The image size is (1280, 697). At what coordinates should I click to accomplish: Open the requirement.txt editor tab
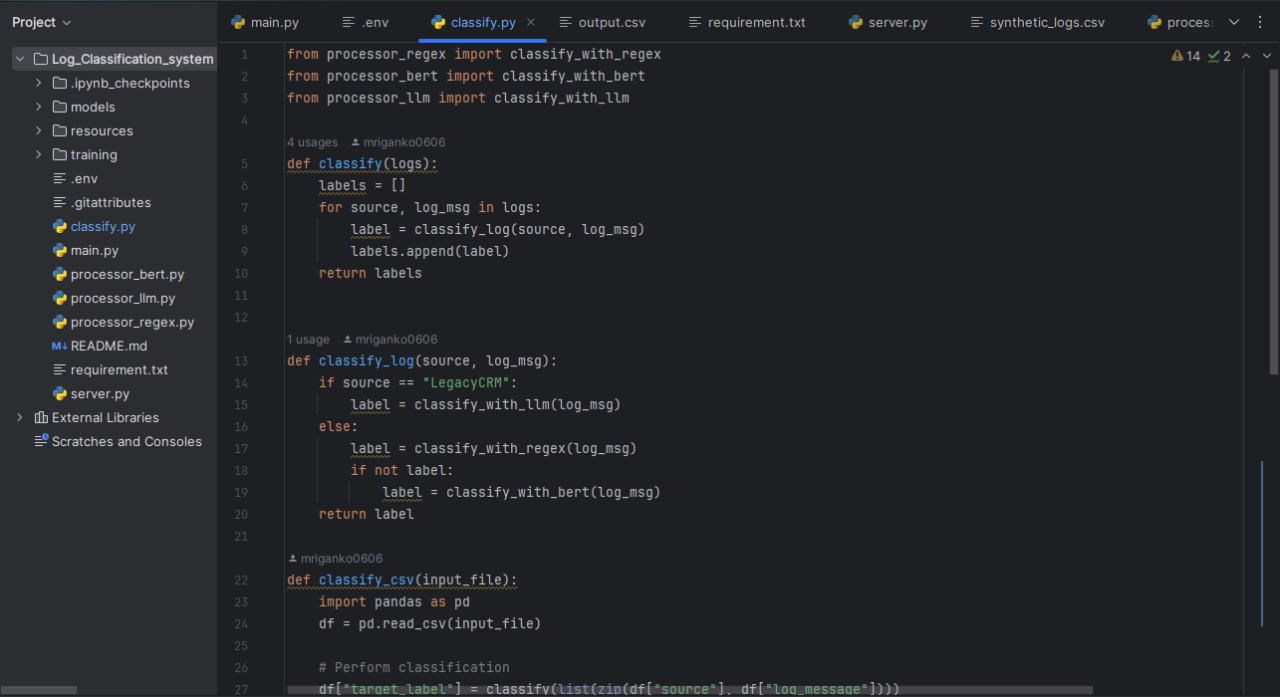(x=747, y=22)
